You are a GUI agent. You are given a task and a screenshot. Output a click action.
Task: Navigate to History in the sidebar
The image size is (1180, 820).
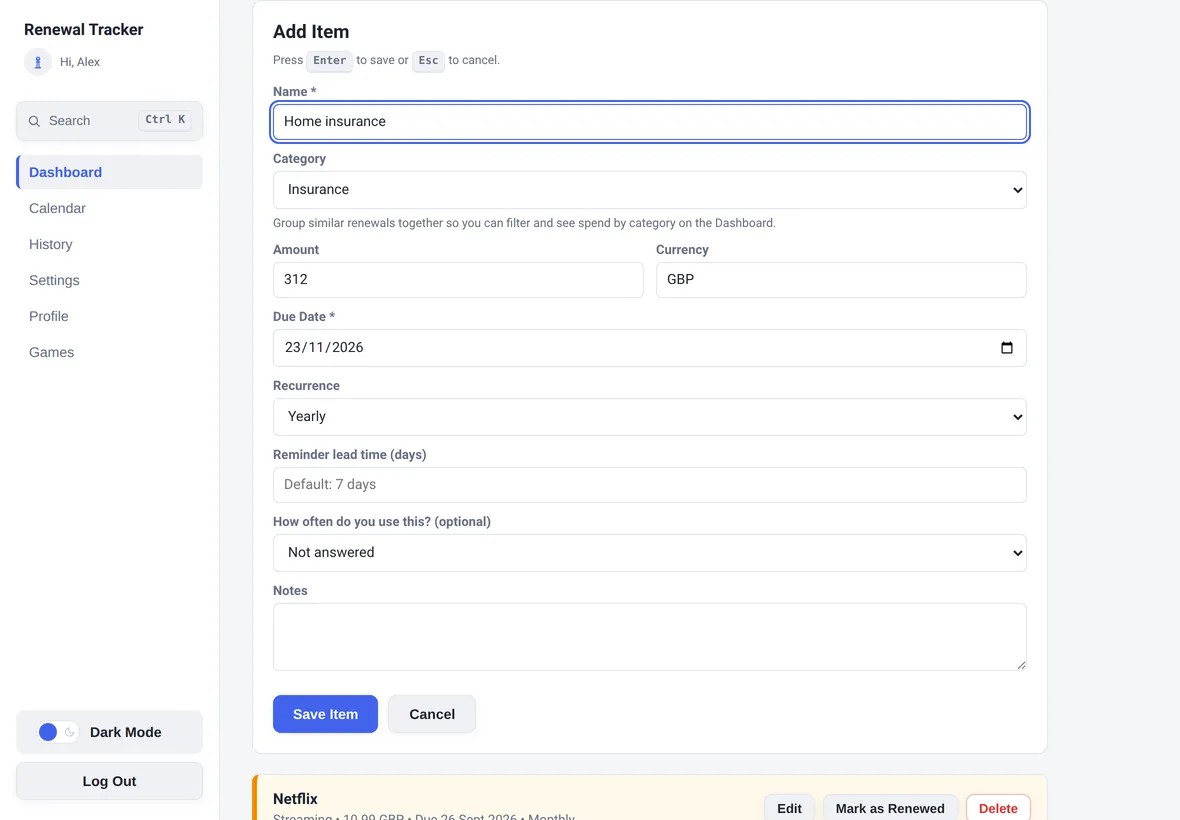pyautogui.click(x=109, y=244)
